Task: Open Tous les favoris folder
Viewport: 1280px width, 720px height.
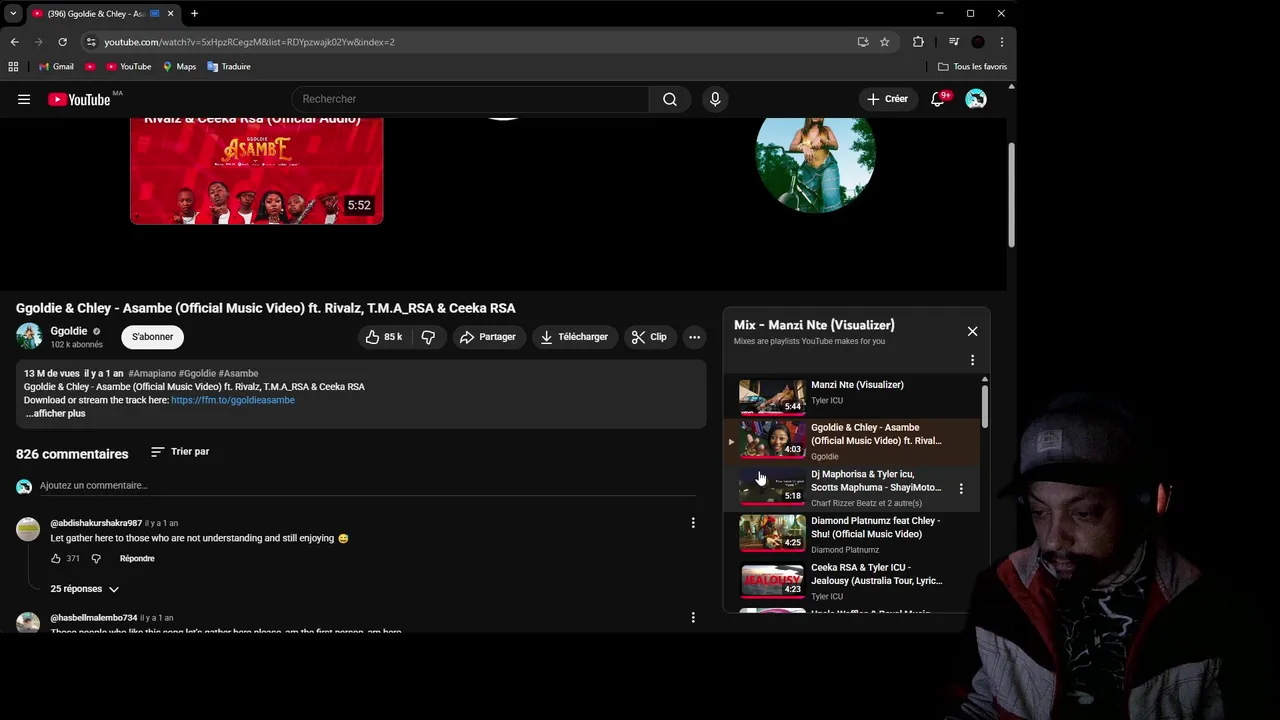Action: [972, 67]
